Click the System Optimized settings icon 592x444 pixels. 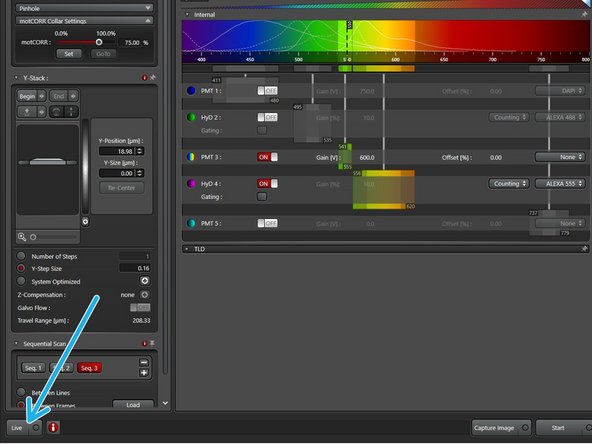click(145, 281)
